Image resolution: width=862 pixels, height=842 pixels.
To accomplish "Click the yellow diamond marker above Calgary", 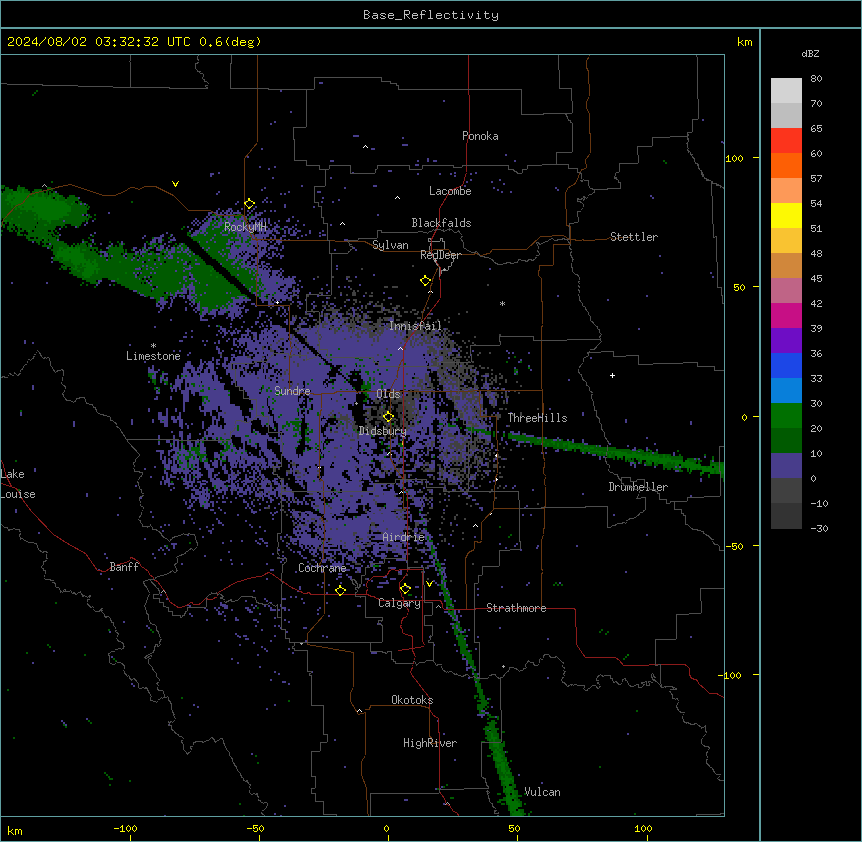I will [x=405, y=589].
